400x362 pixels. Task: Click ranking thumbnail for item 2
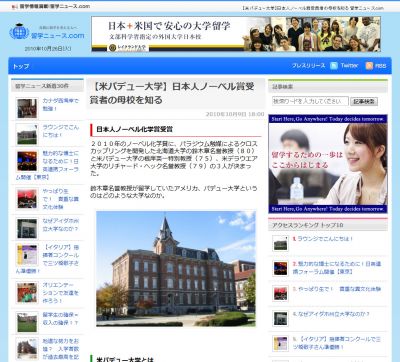point(280,268)
